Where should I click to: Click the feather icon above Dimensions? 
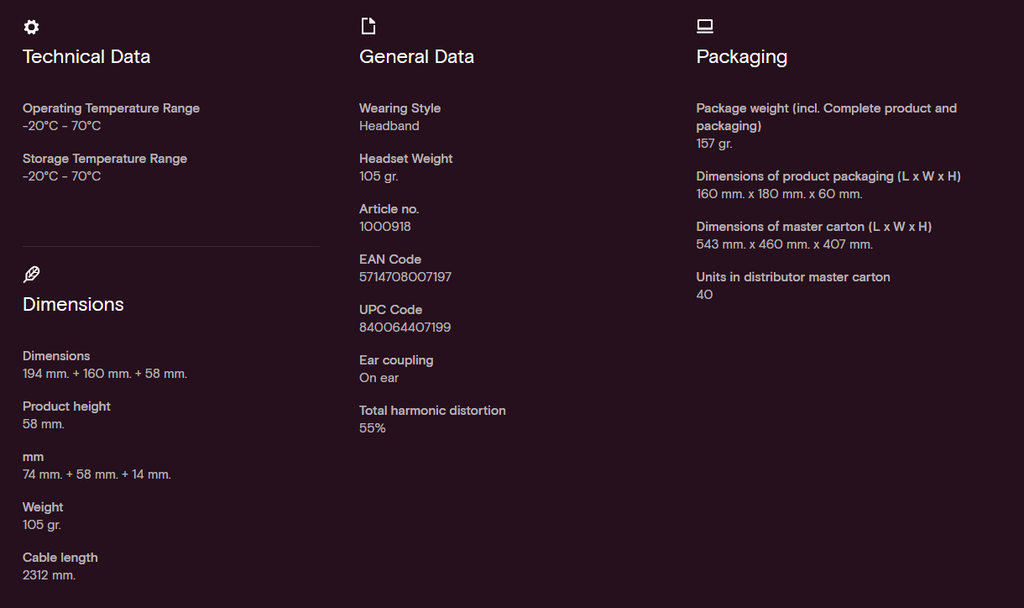point(31,274)
